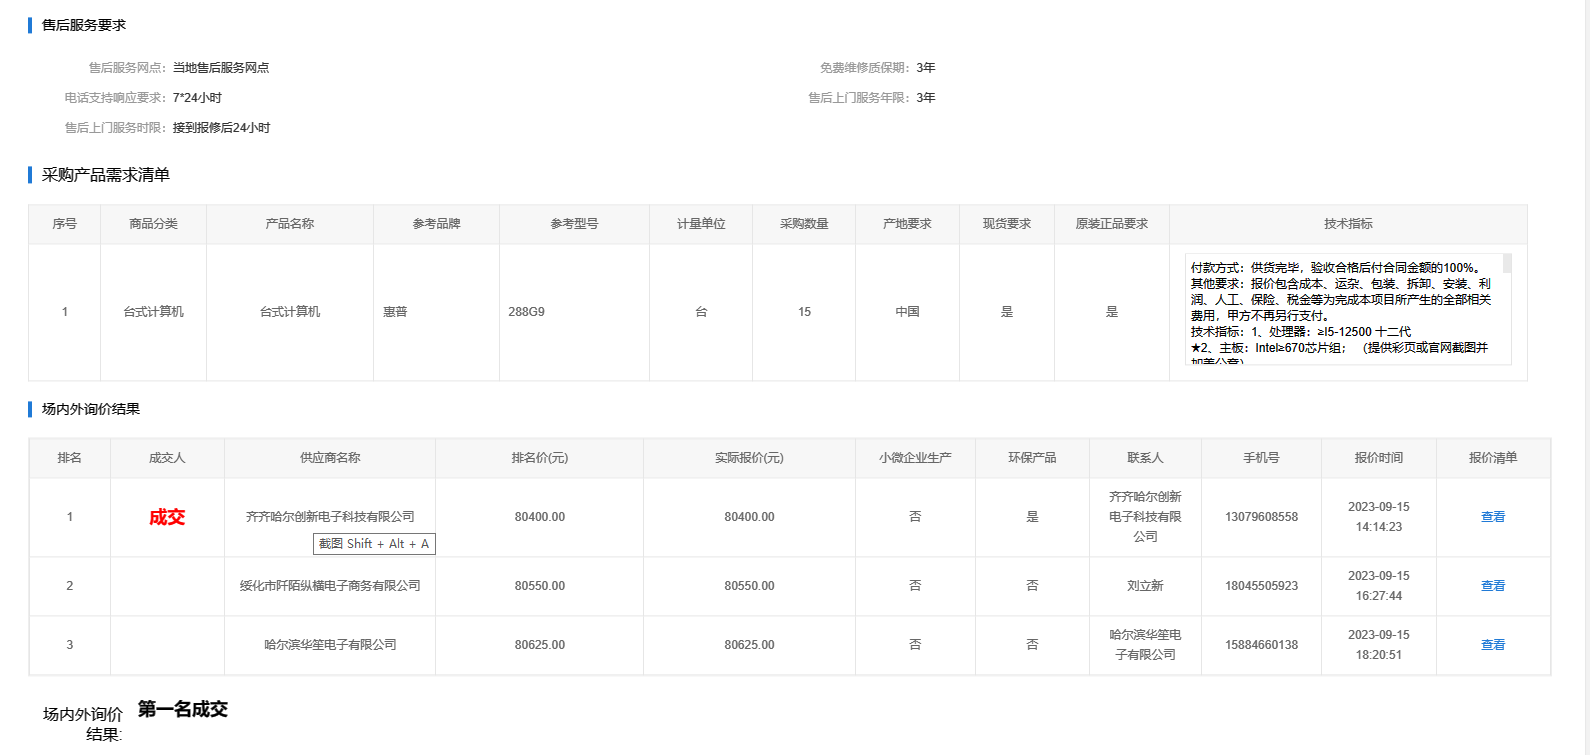Open 查看 link for 绥化市阡陌纵横 quote
The width and height of the screenshot is (1590, 755).
coord(1492,586)
